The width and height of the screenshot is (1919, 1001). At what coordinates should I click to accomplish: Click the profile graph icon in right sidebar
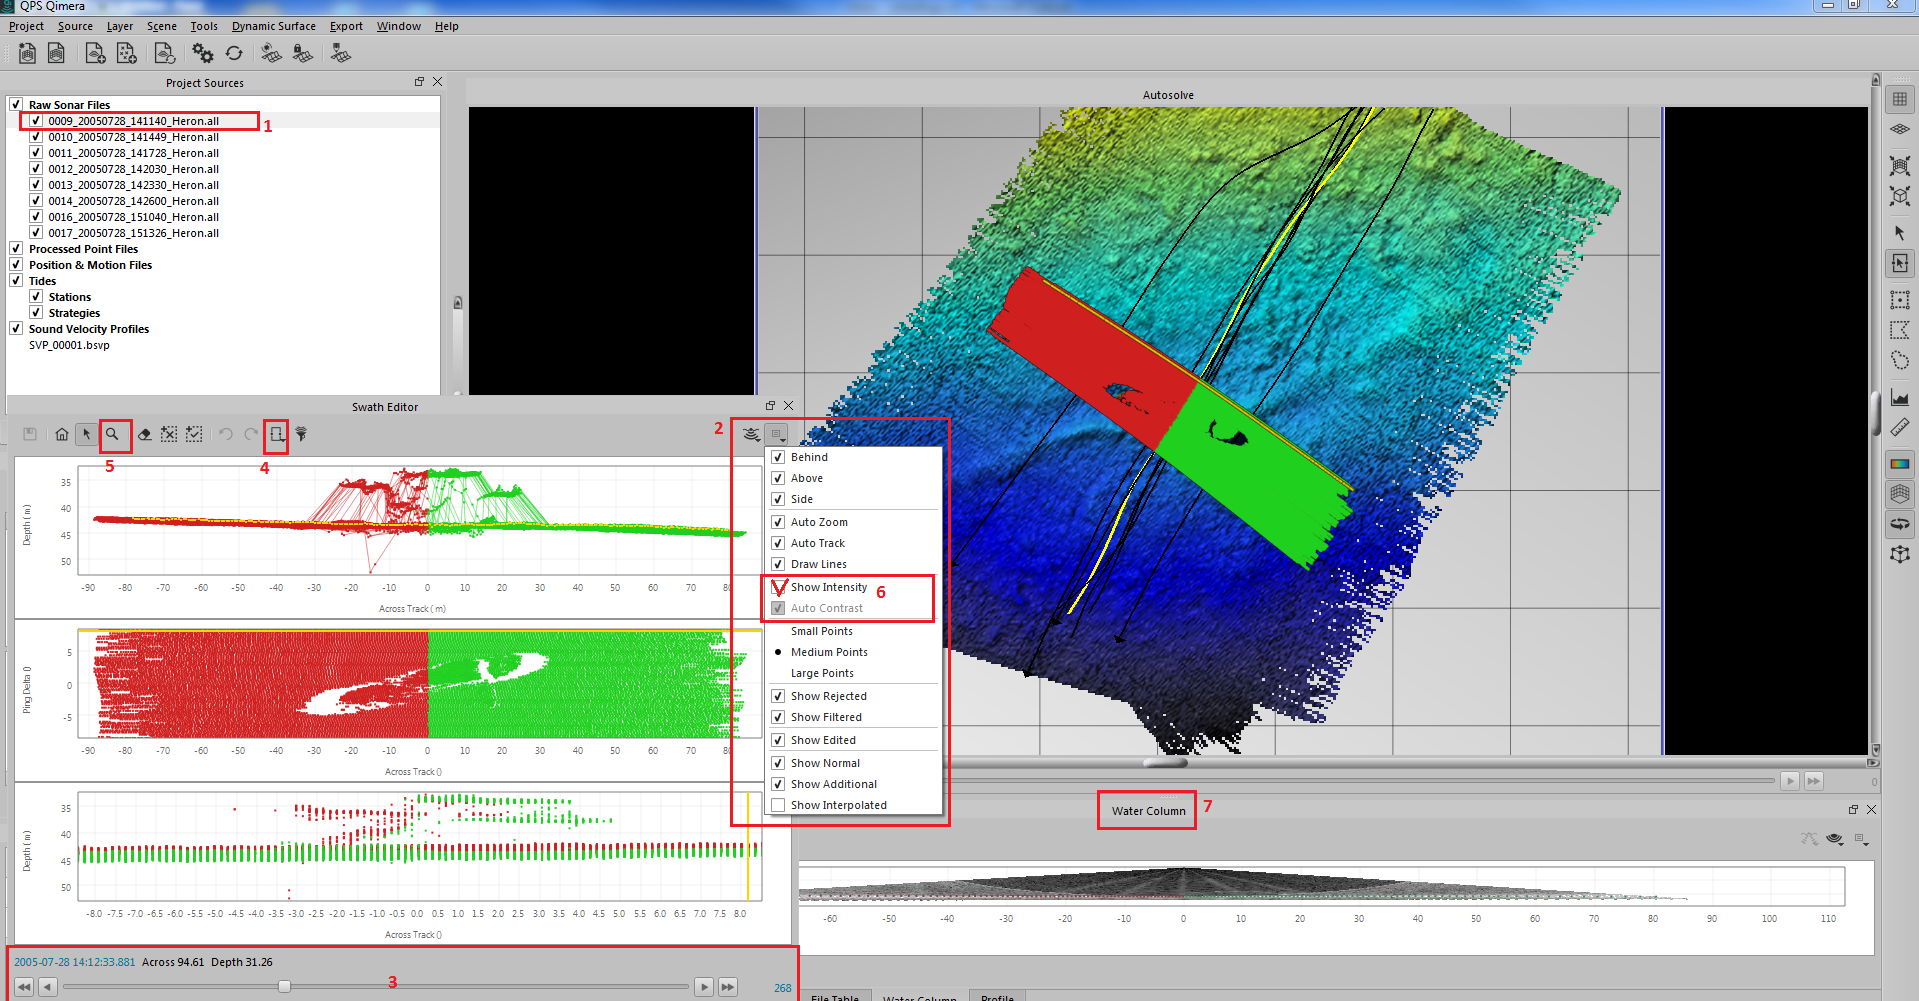tap(1899, 397)
